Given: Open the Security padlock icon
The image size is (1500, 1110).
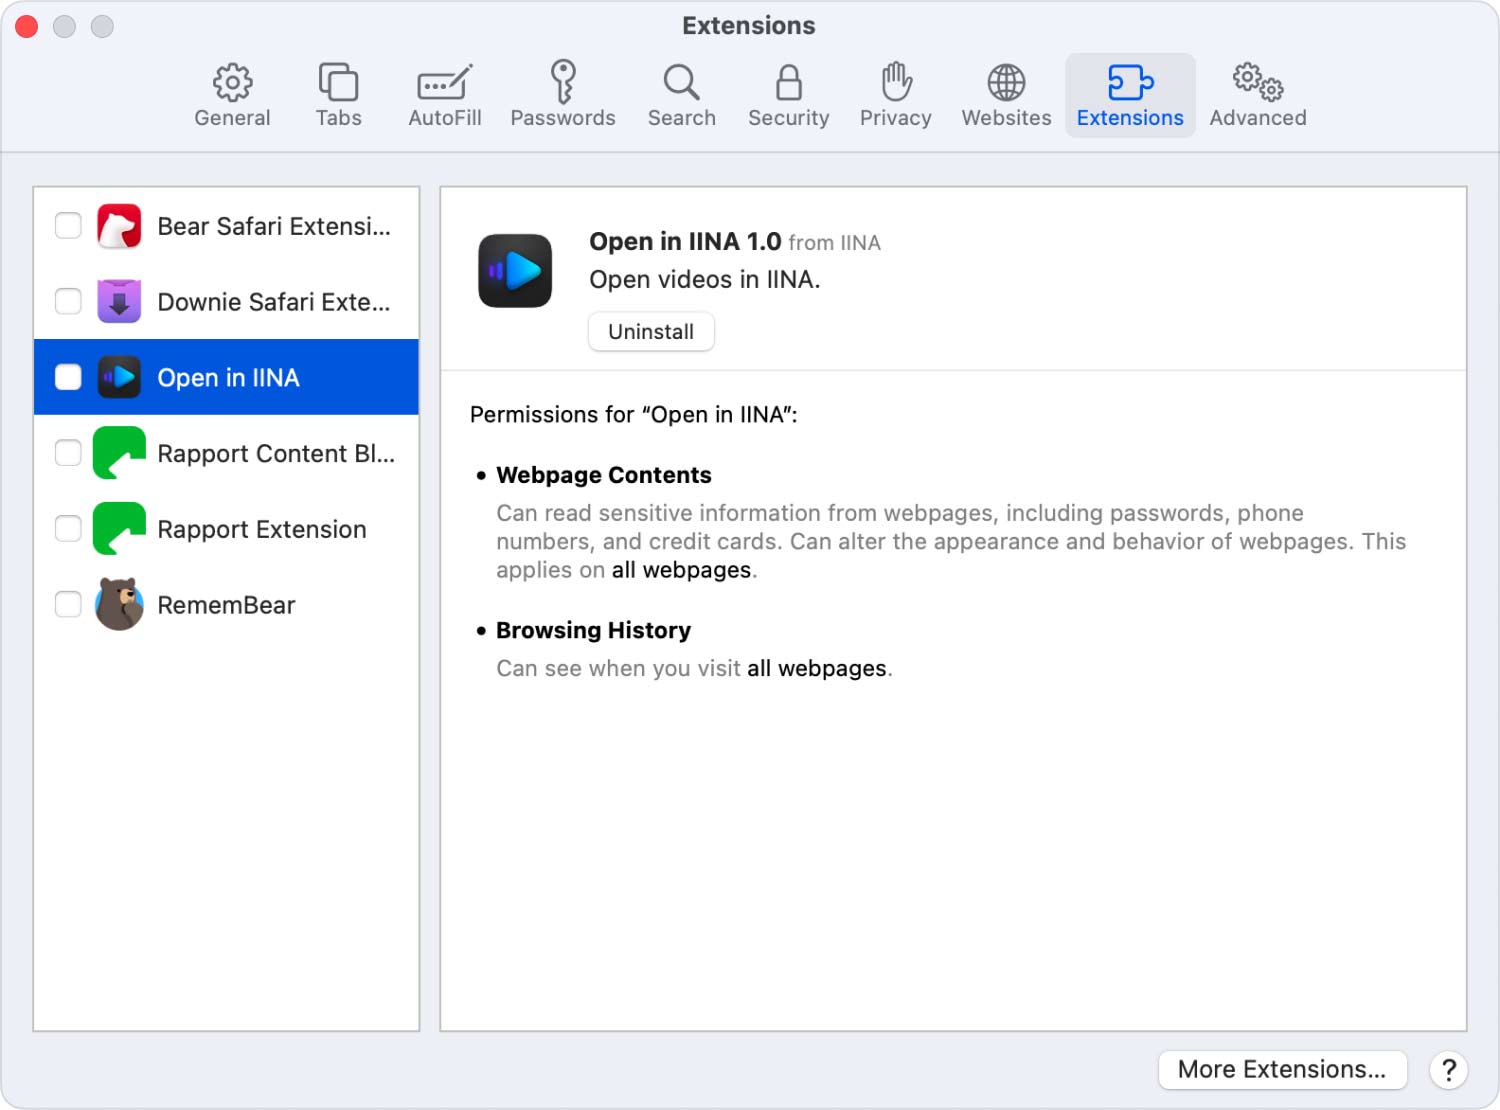Looking at the screenshot, I should click(x=788, y=82).
